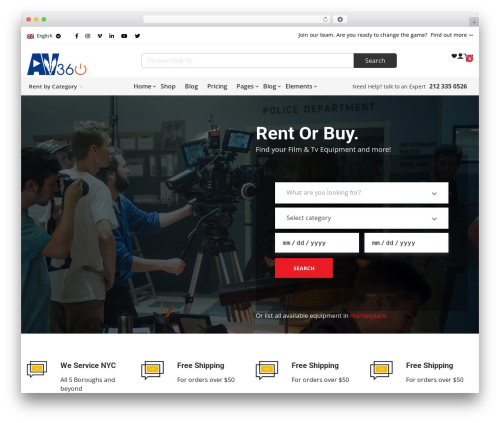The width and height of the screenshot is (500, 423).
Task: Follow the 'Find out more' link
Action: [452, 35]
